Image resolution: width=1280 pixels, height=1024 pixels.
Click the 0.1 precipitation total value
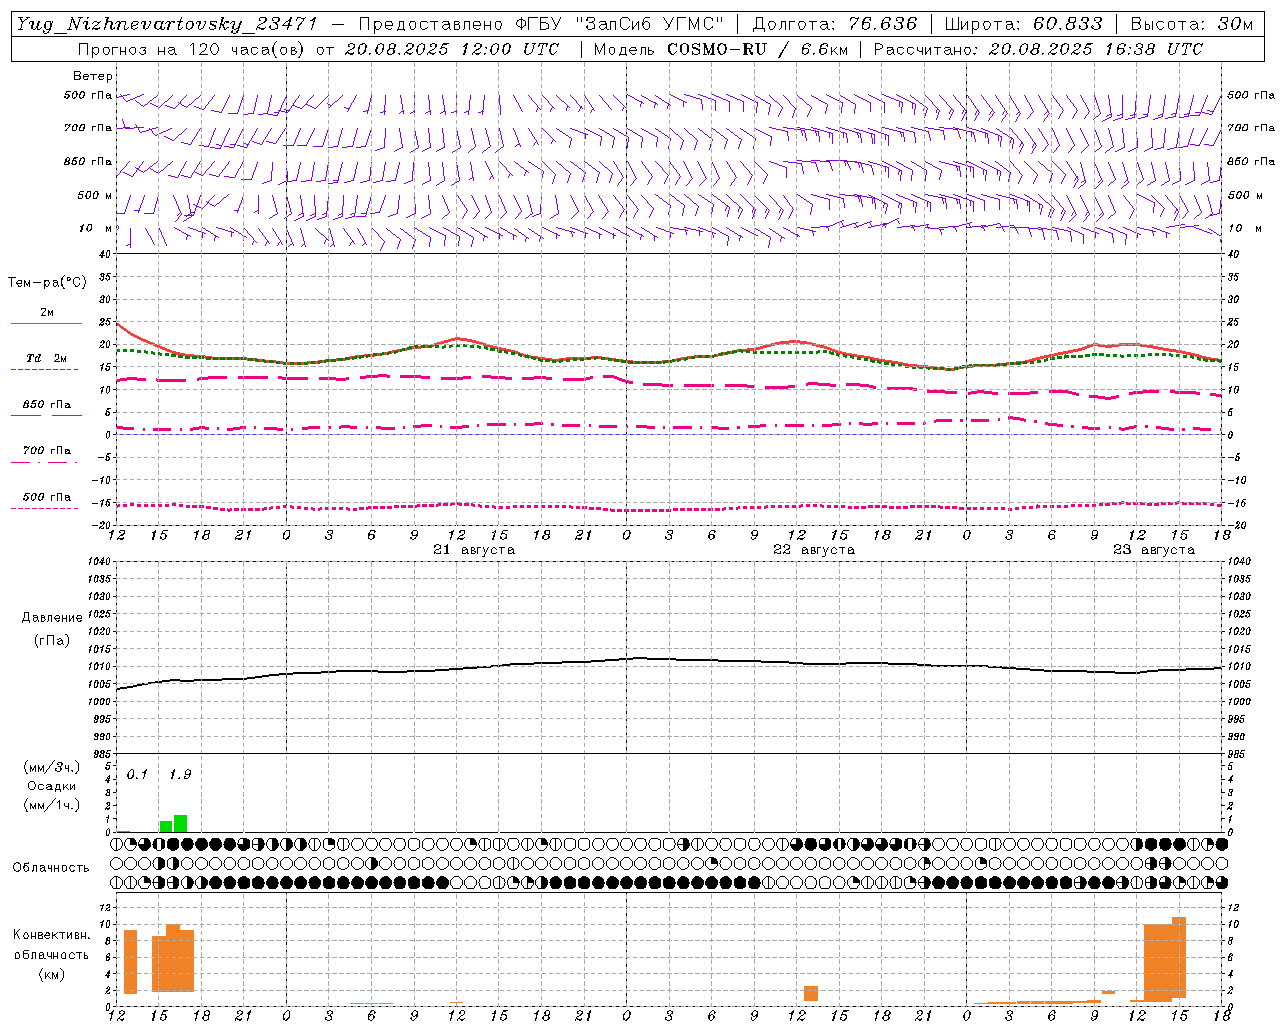click(137, 774)
